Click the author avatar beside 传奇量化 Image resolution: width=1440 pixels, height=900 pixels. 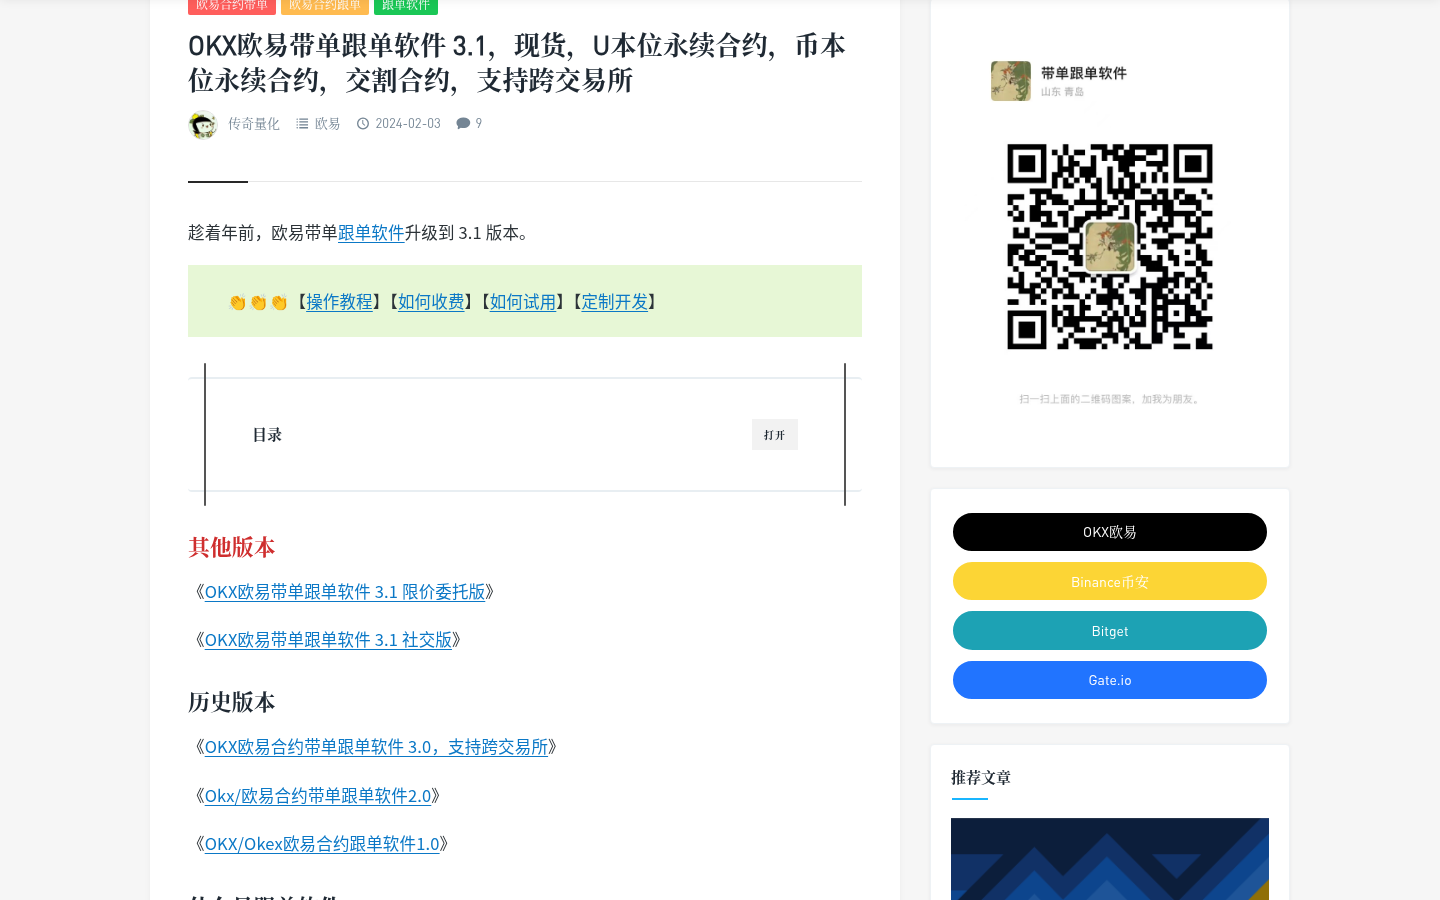pos(203,124)
